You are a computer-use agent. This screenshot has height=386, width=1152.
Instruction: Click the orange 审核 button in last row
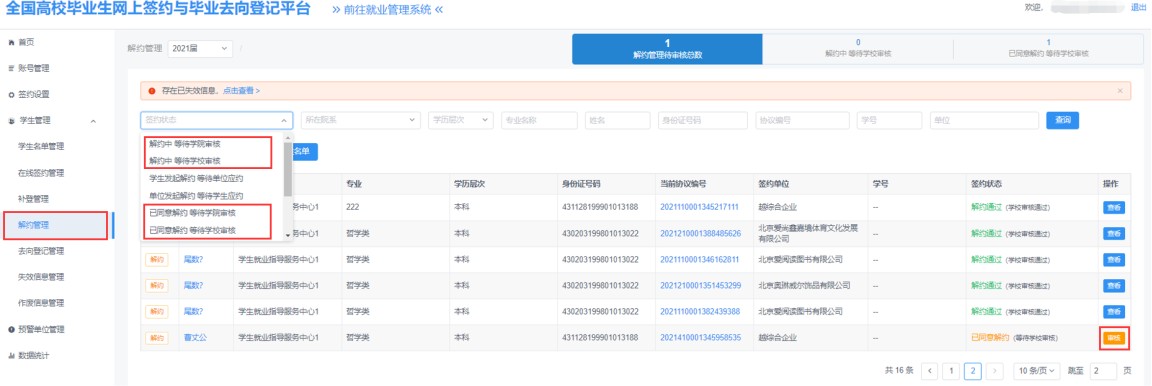tap(1114, 338)
